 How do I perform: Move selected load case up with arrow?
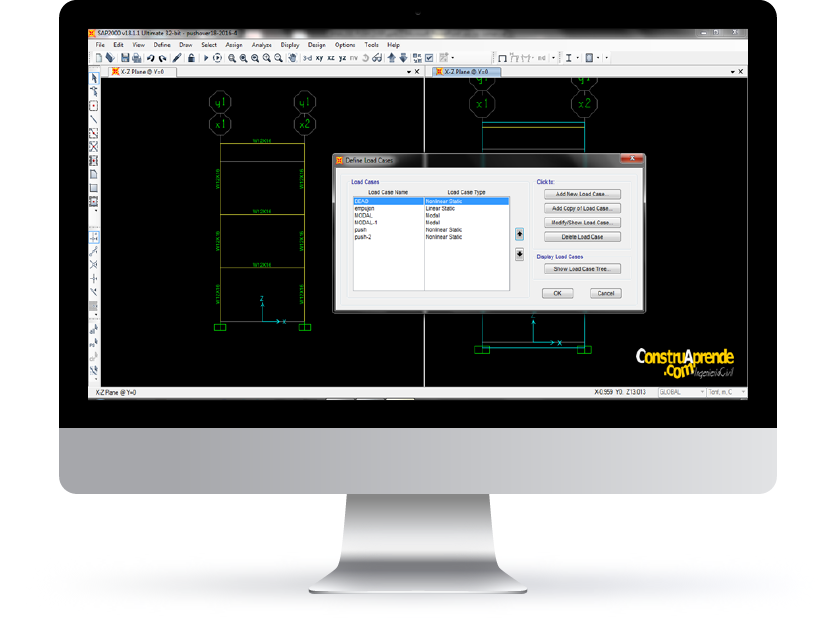[519, 234]
